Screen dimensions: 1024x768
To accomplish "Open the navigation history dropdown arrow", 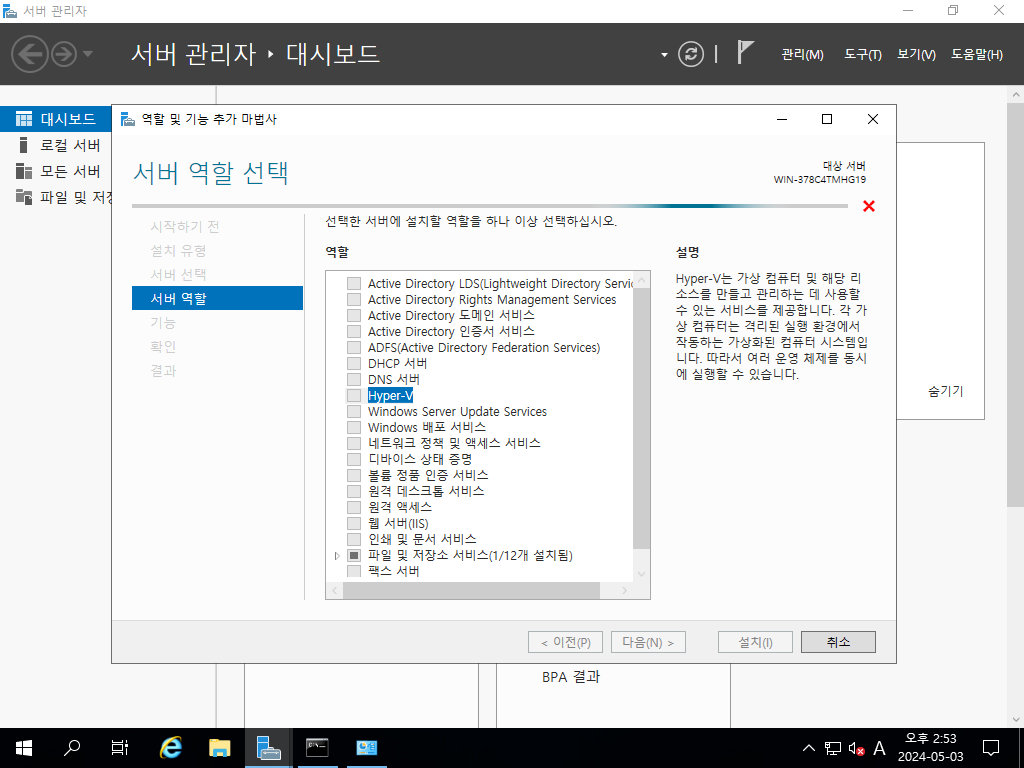I will [x=88, y=54].
